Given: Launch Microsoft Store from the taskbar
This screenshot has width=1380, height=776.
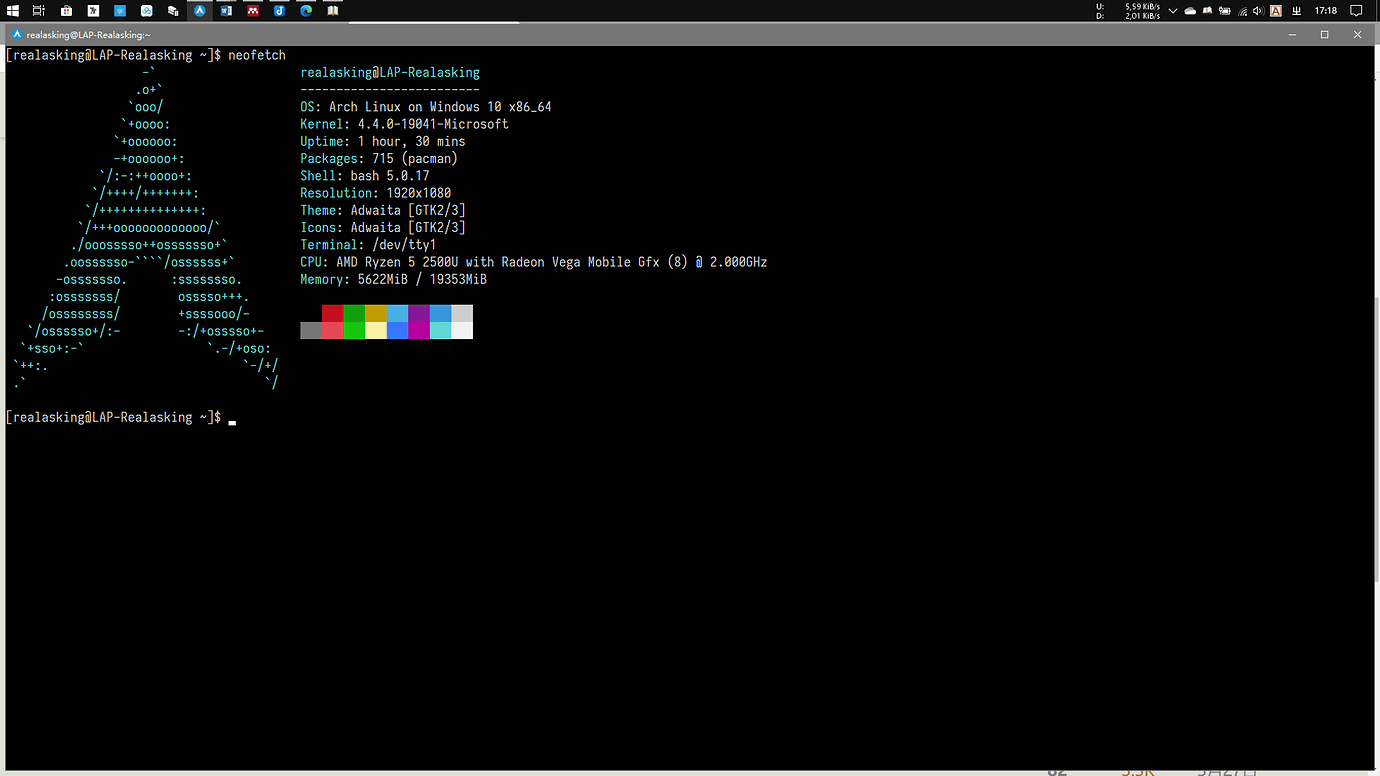Looking at the screenshot, I should pyautogui.click(x=66, y=10).
